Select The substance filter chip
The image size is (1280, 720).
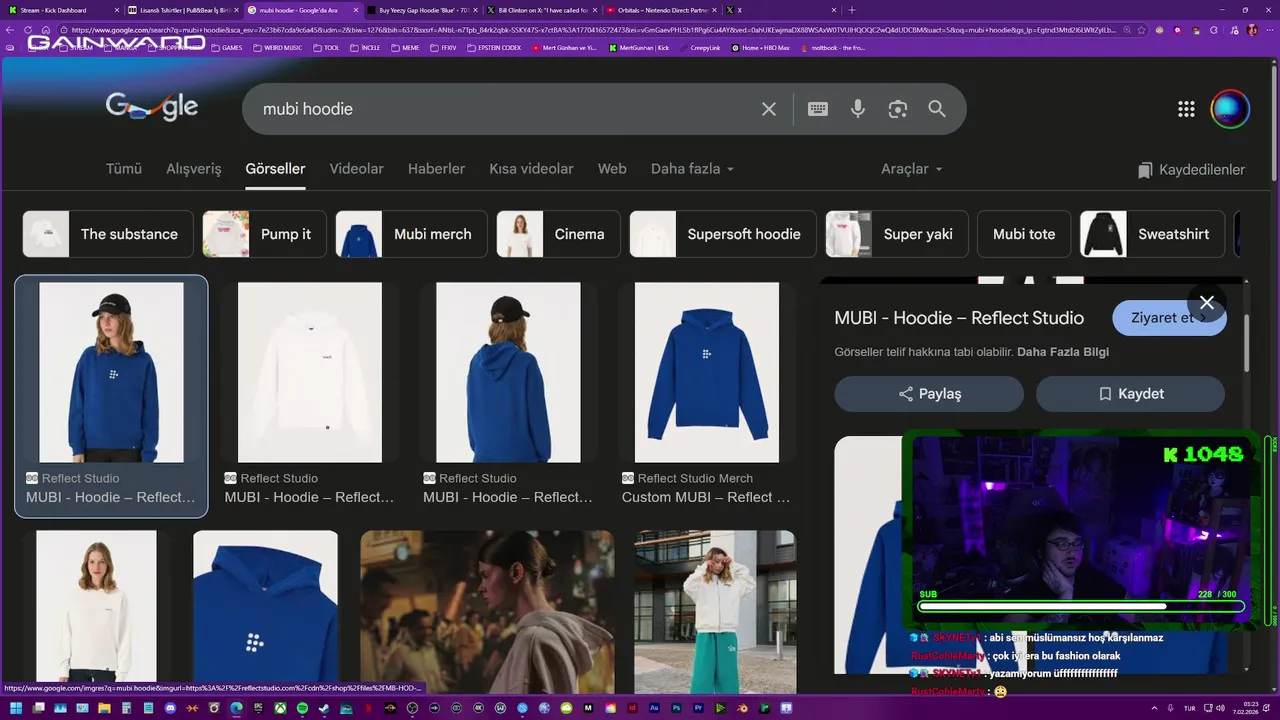pos(108,234)
